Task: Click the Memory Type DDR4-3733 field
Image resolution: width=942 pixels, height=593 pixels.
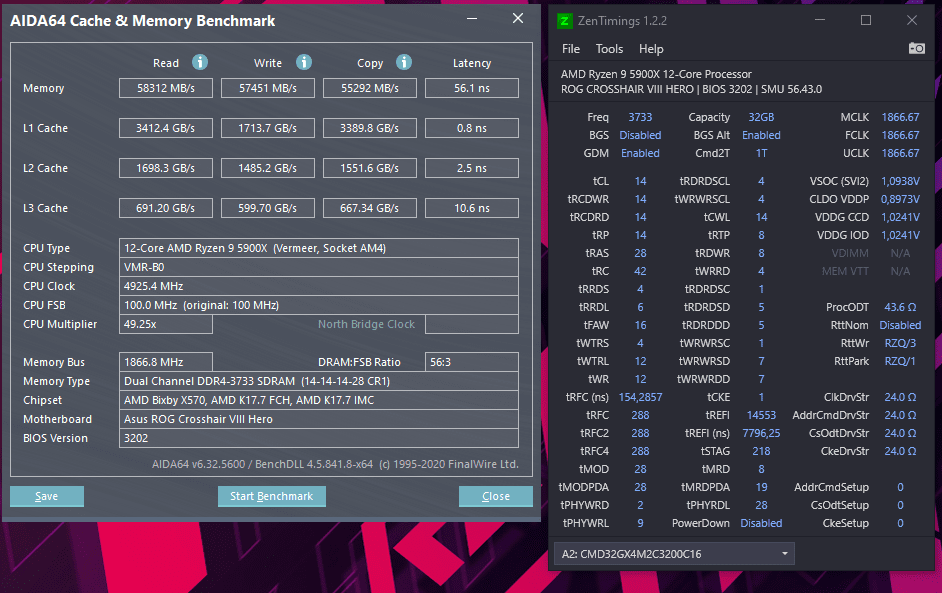Action: tap(319, 381)
